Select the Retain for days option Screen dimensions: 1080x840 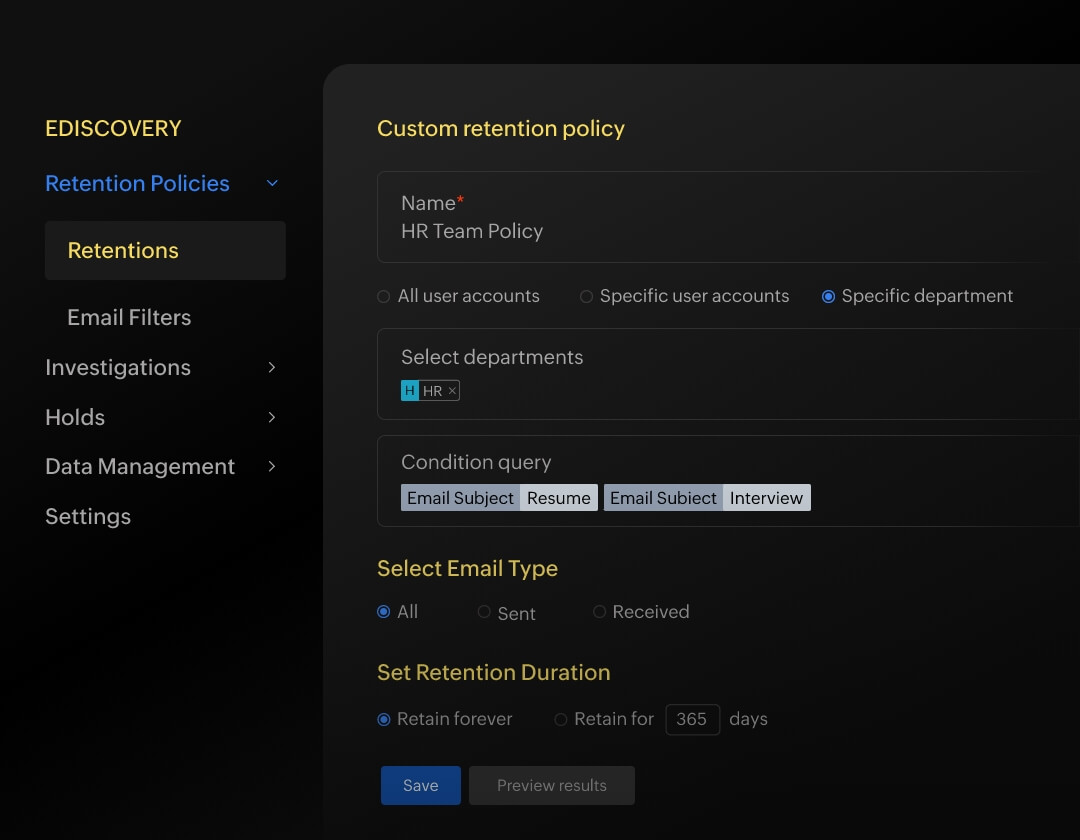click(x=561, y=719)
